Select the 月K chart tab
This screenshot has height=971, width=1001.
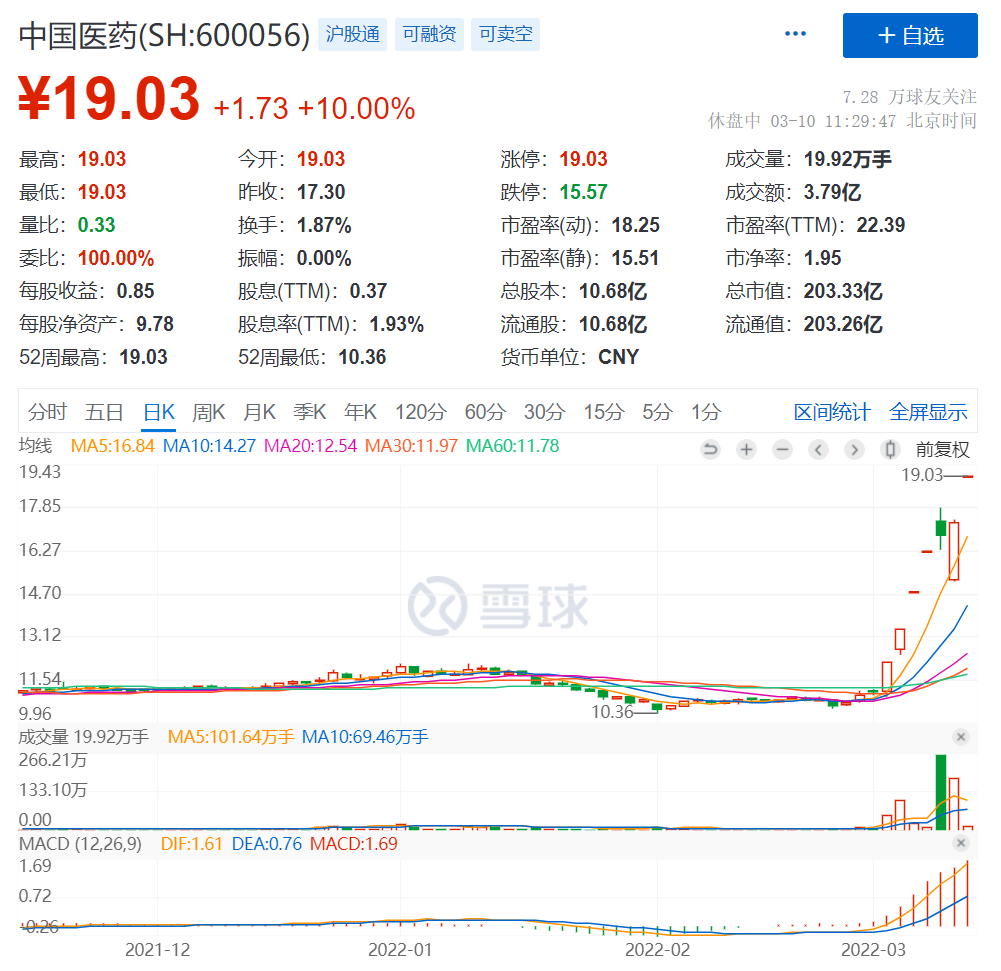pyautogui.click(x=259, y=412)
